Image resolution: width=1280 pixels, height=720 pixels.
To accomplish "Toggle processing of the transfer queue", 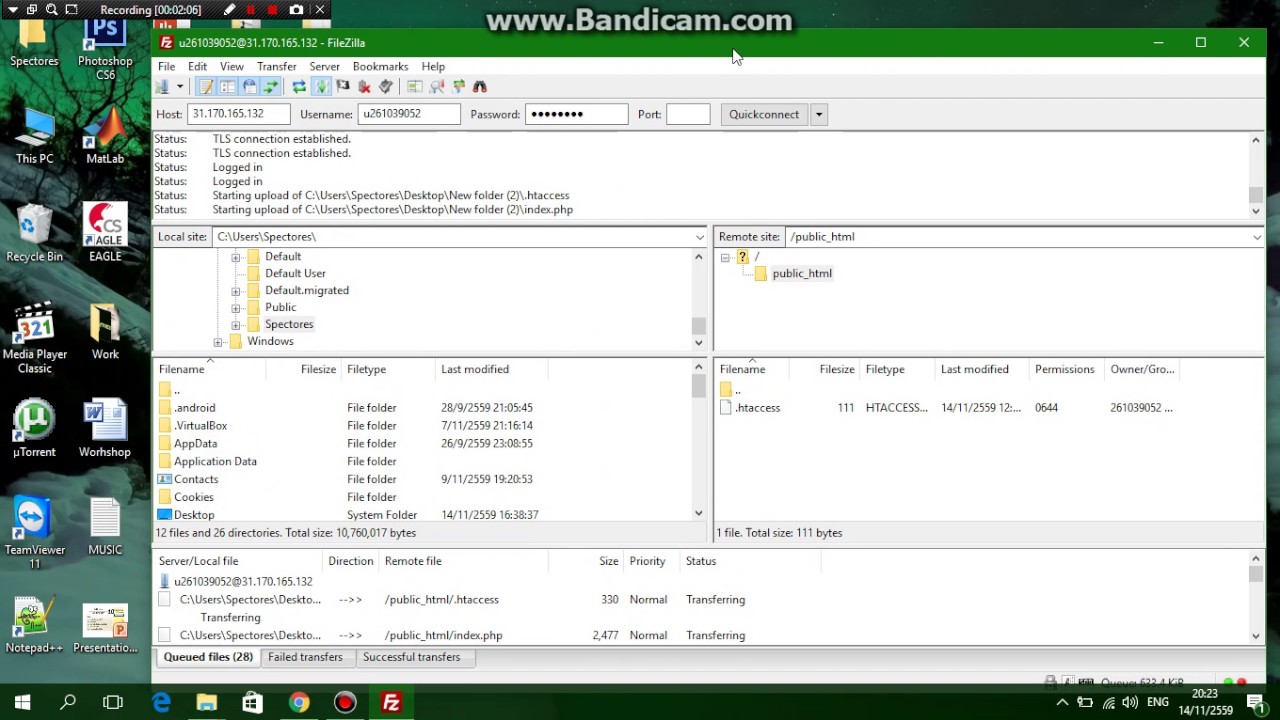I will tap(321, 87).
